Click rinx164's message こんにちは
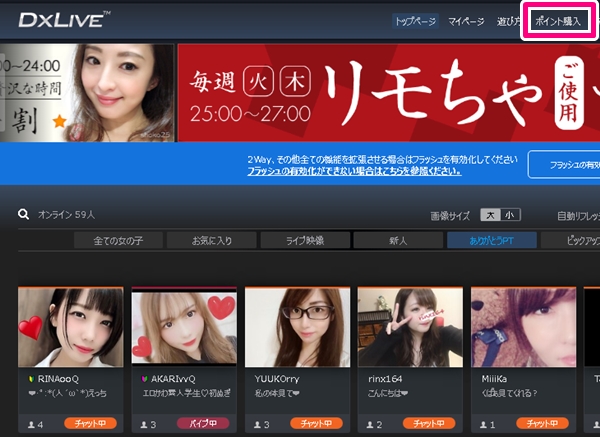 coord(388,393)
